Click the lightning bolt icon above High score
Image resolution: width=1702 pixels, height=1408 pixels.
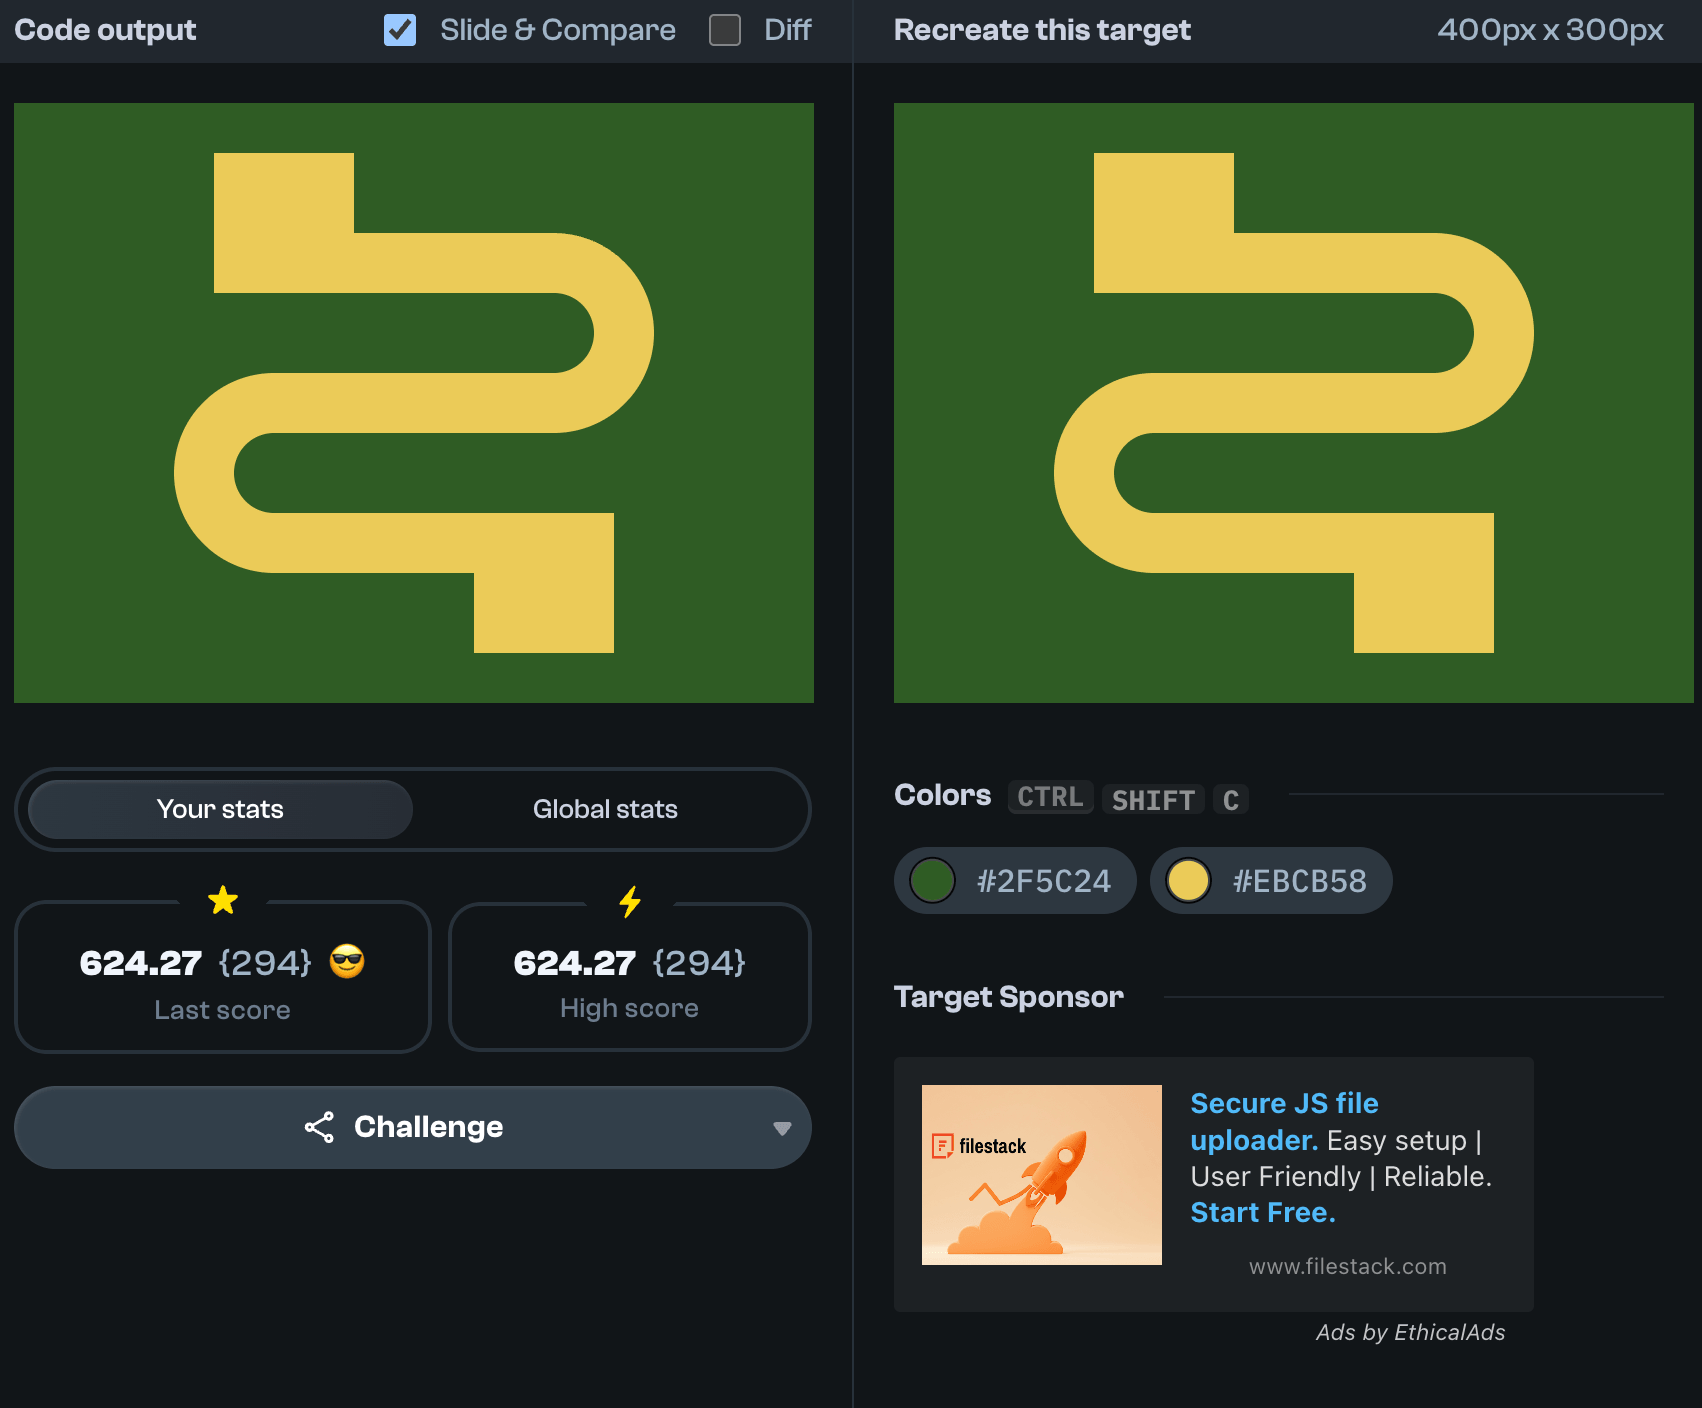pos(630,902)
